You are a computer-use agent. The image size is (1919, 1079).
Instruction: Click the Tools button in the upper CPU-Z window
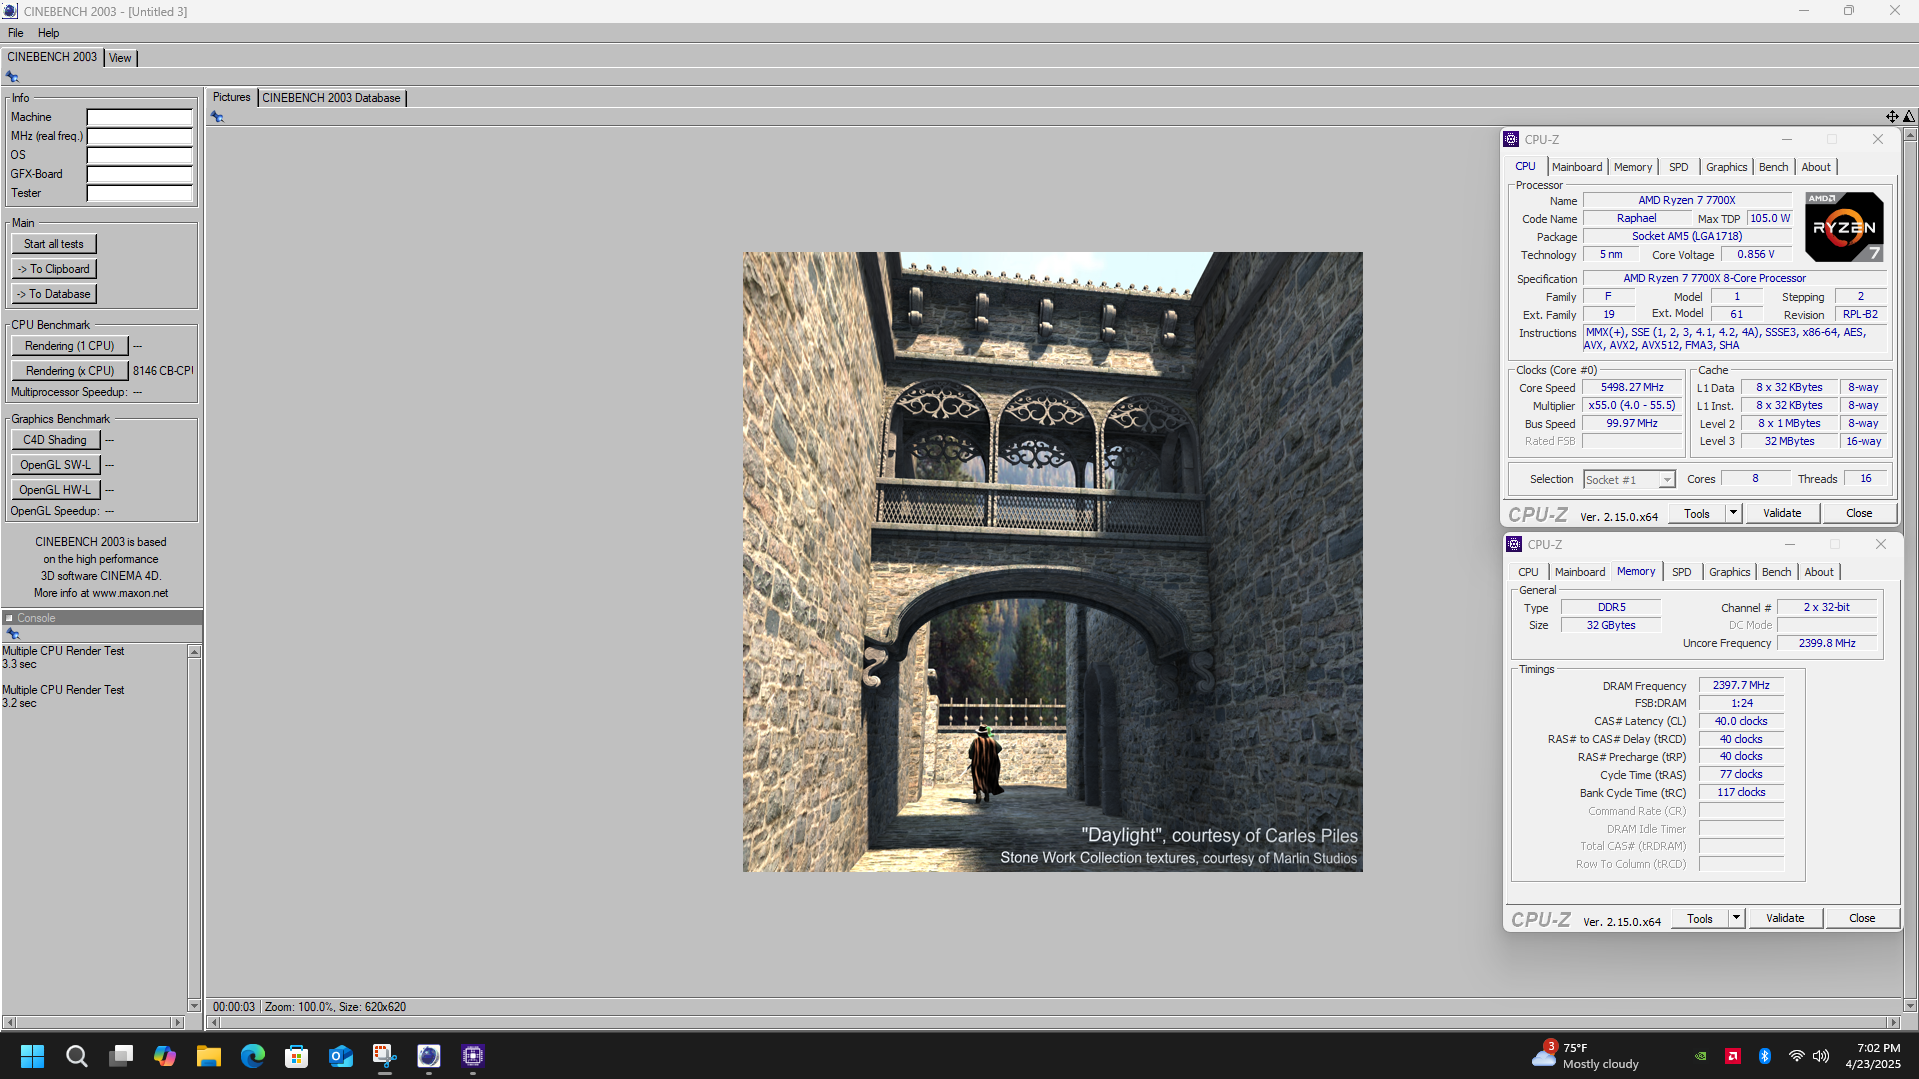[1697, 513]
